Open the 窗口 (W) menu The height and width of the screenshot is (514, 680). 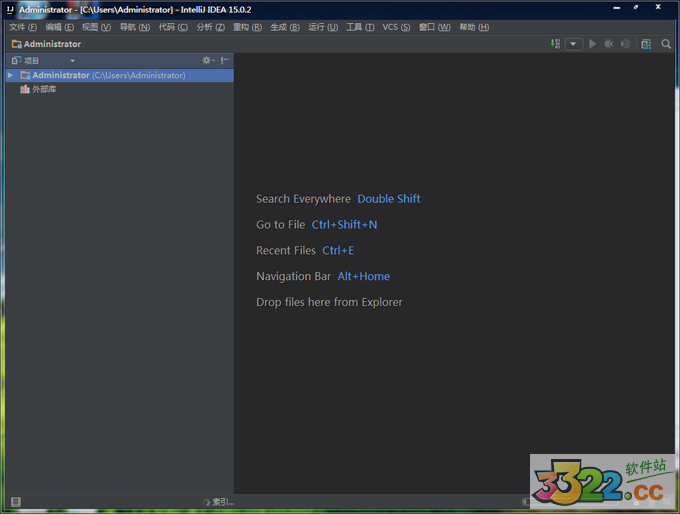435,27
